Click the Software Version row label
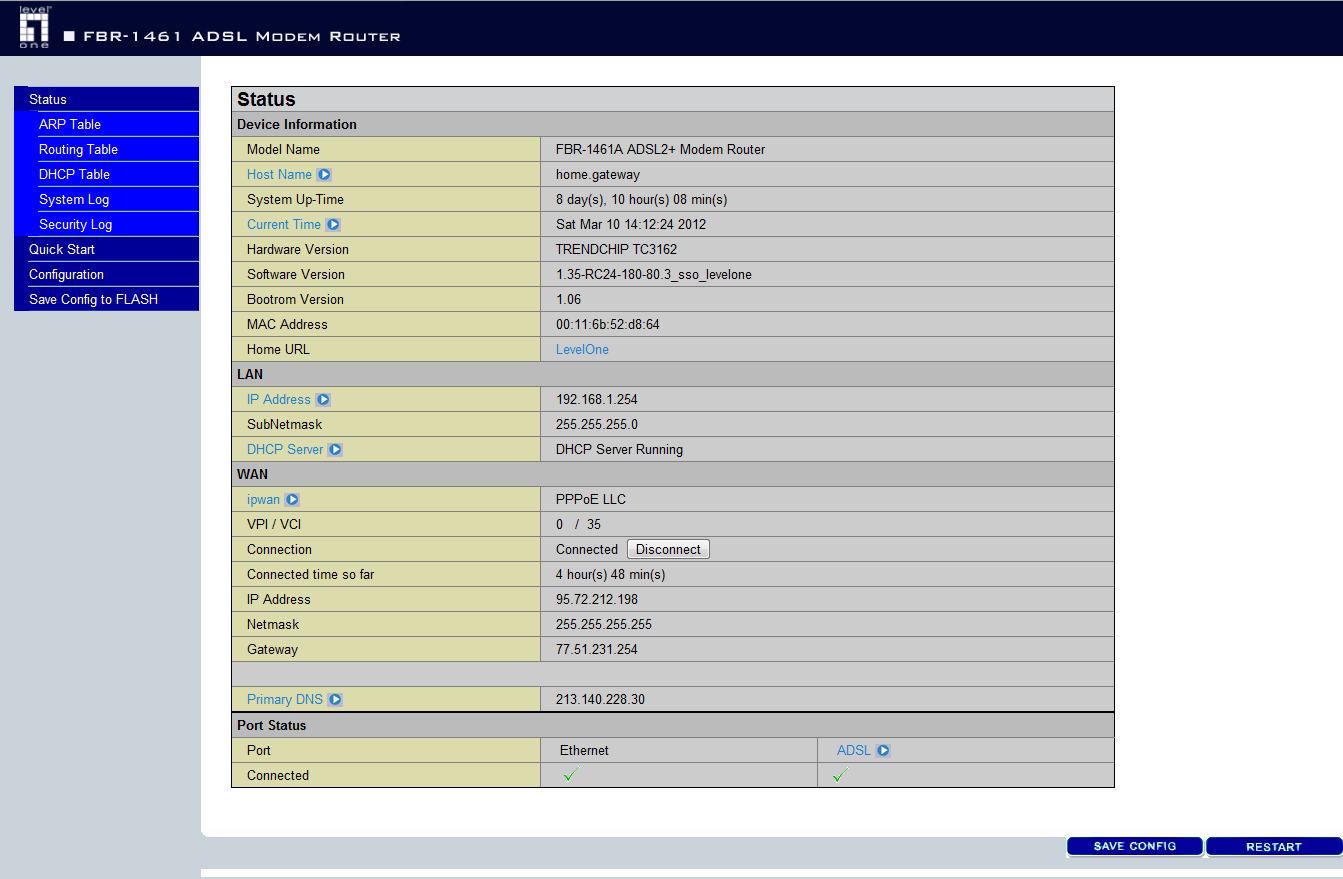This screenshot has height=879, width=1343. coord(296,275)
